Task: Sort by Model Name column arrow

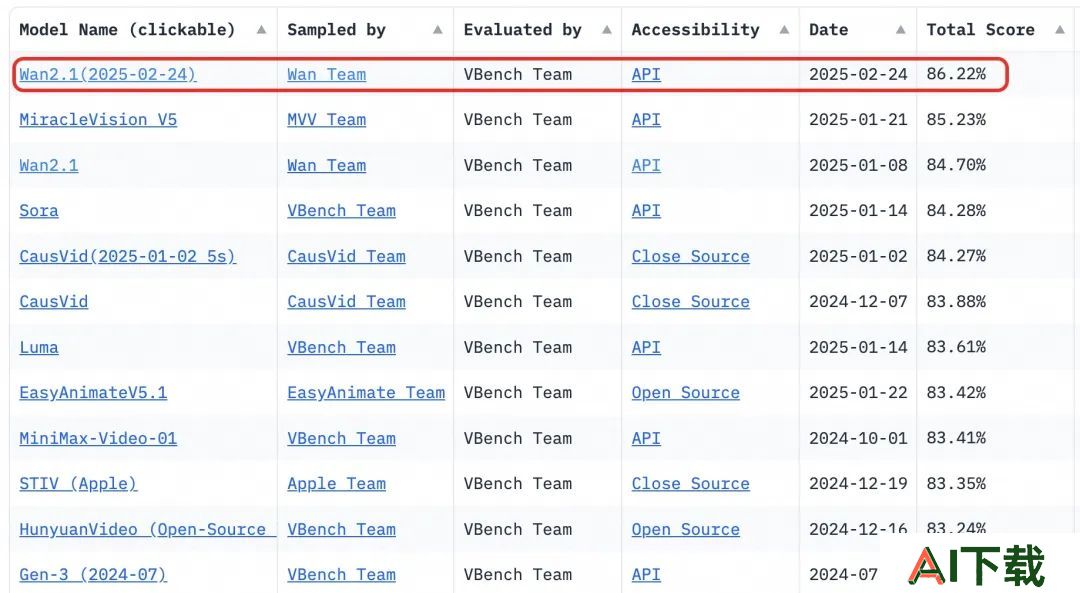Action: [x=262, y=30]
